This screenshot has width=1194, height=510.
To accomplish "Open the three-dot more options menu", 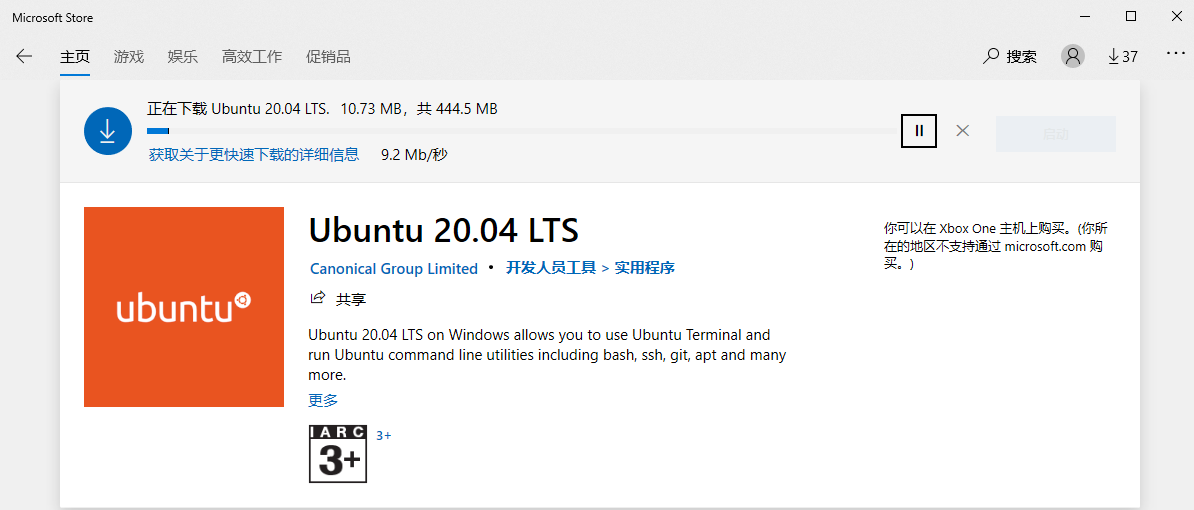I will click(1175, 54).
